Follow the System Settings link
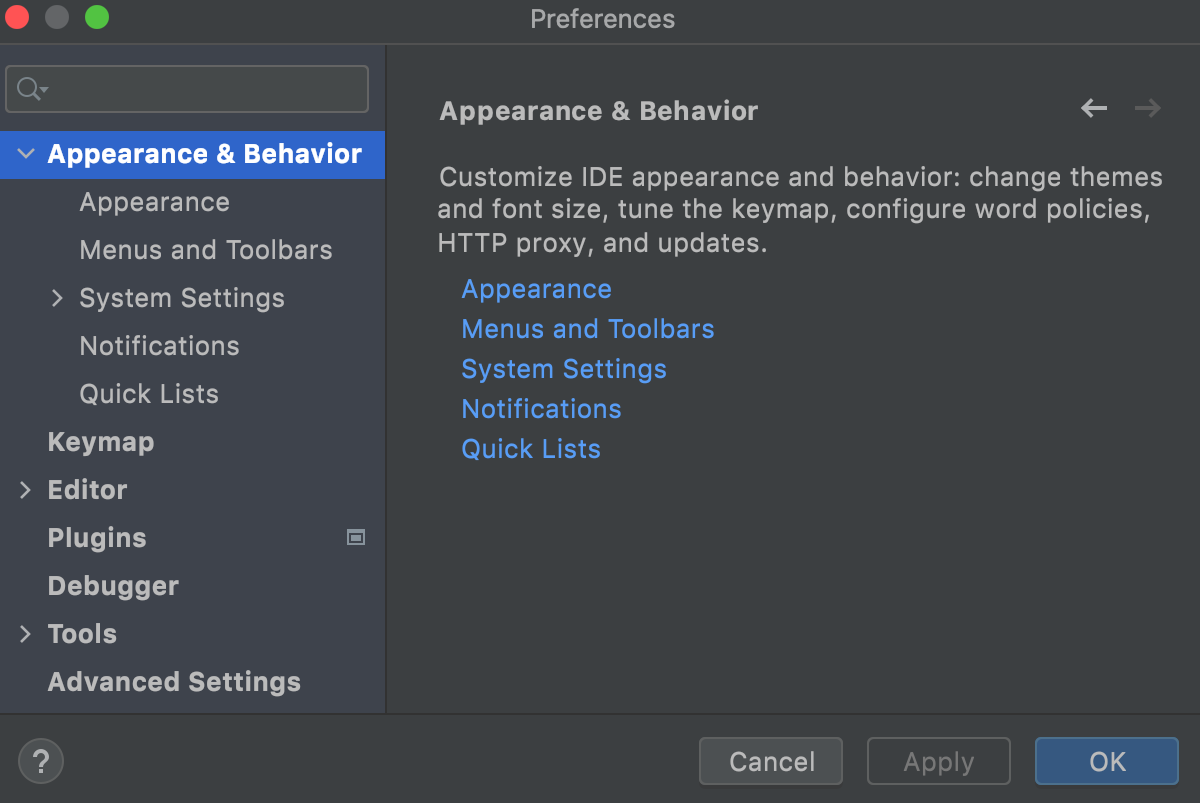 [x=563, y=369]
